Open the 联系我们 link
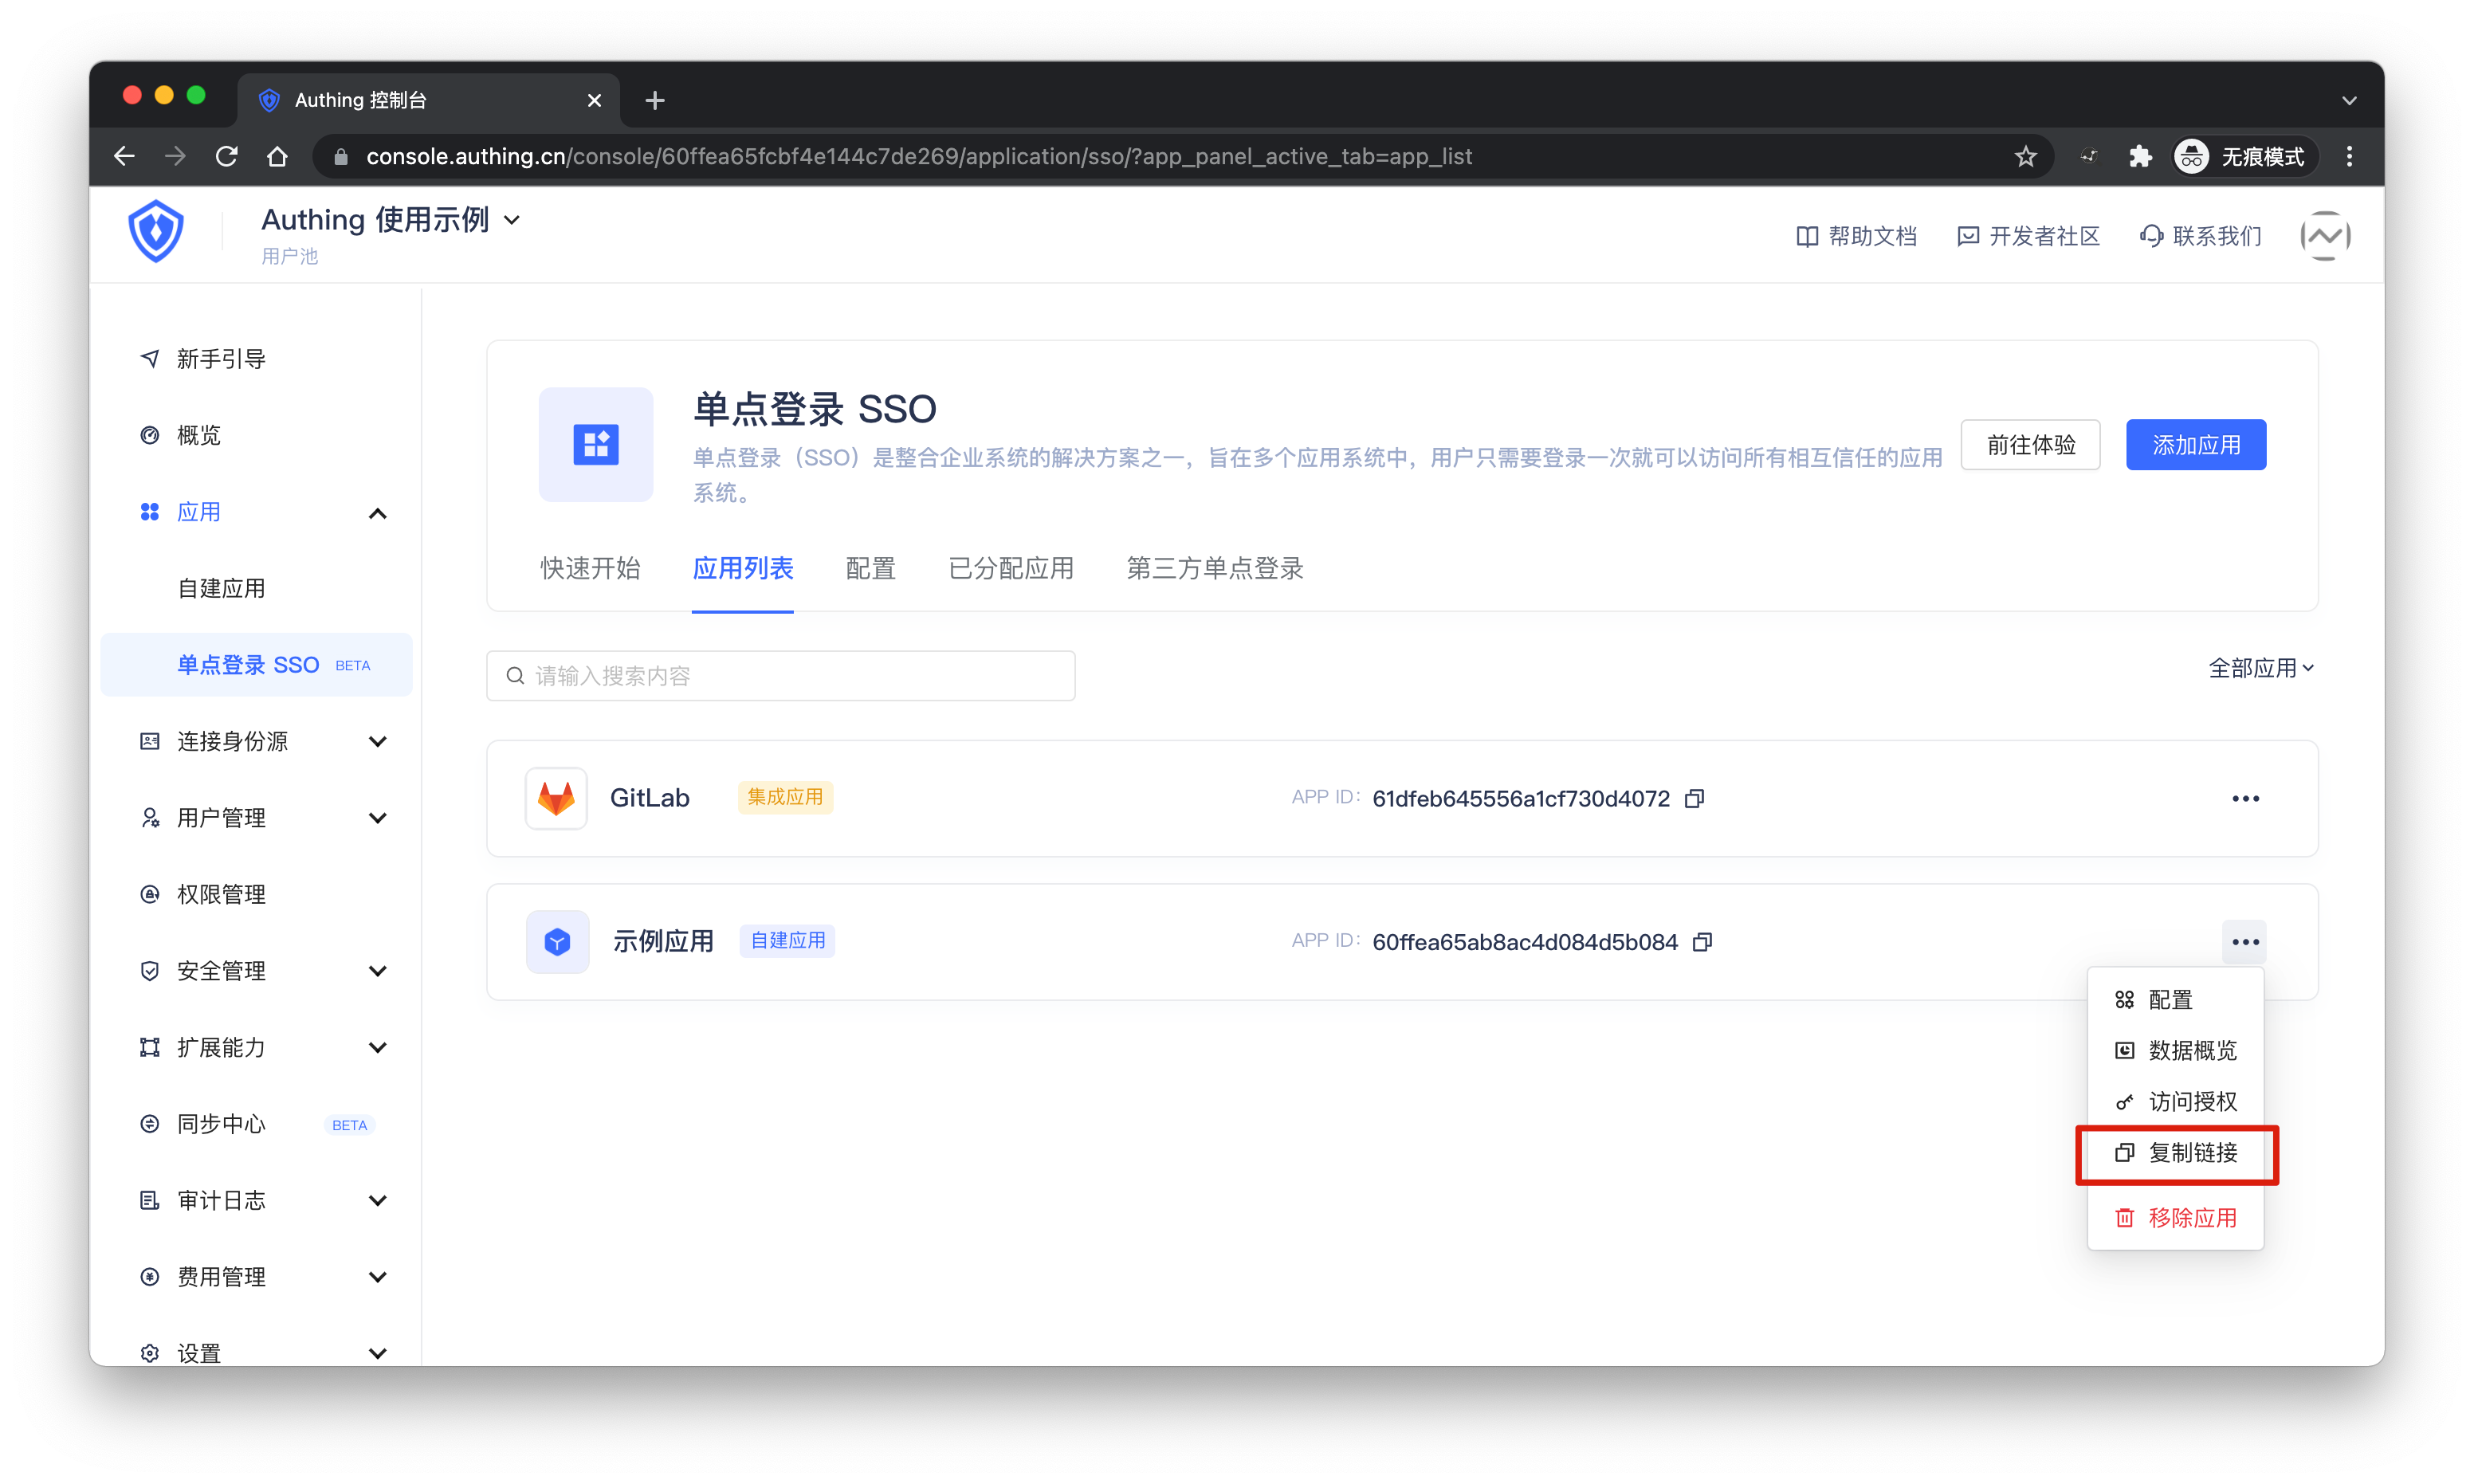The height and width of the screenshot is (1484, 2474). [x=2199, y=236]
